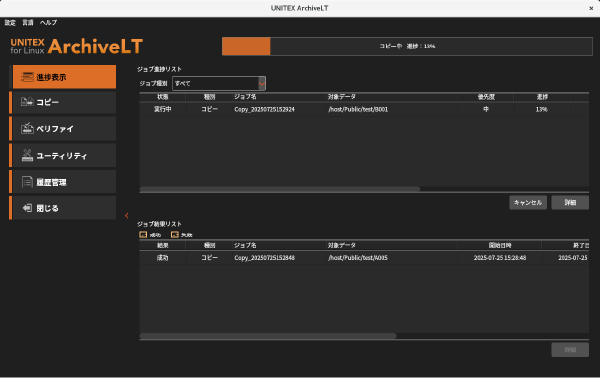Screen dimensions: 600x378
Task: Click the 開始日時 column header
Action: coord(500,246)
